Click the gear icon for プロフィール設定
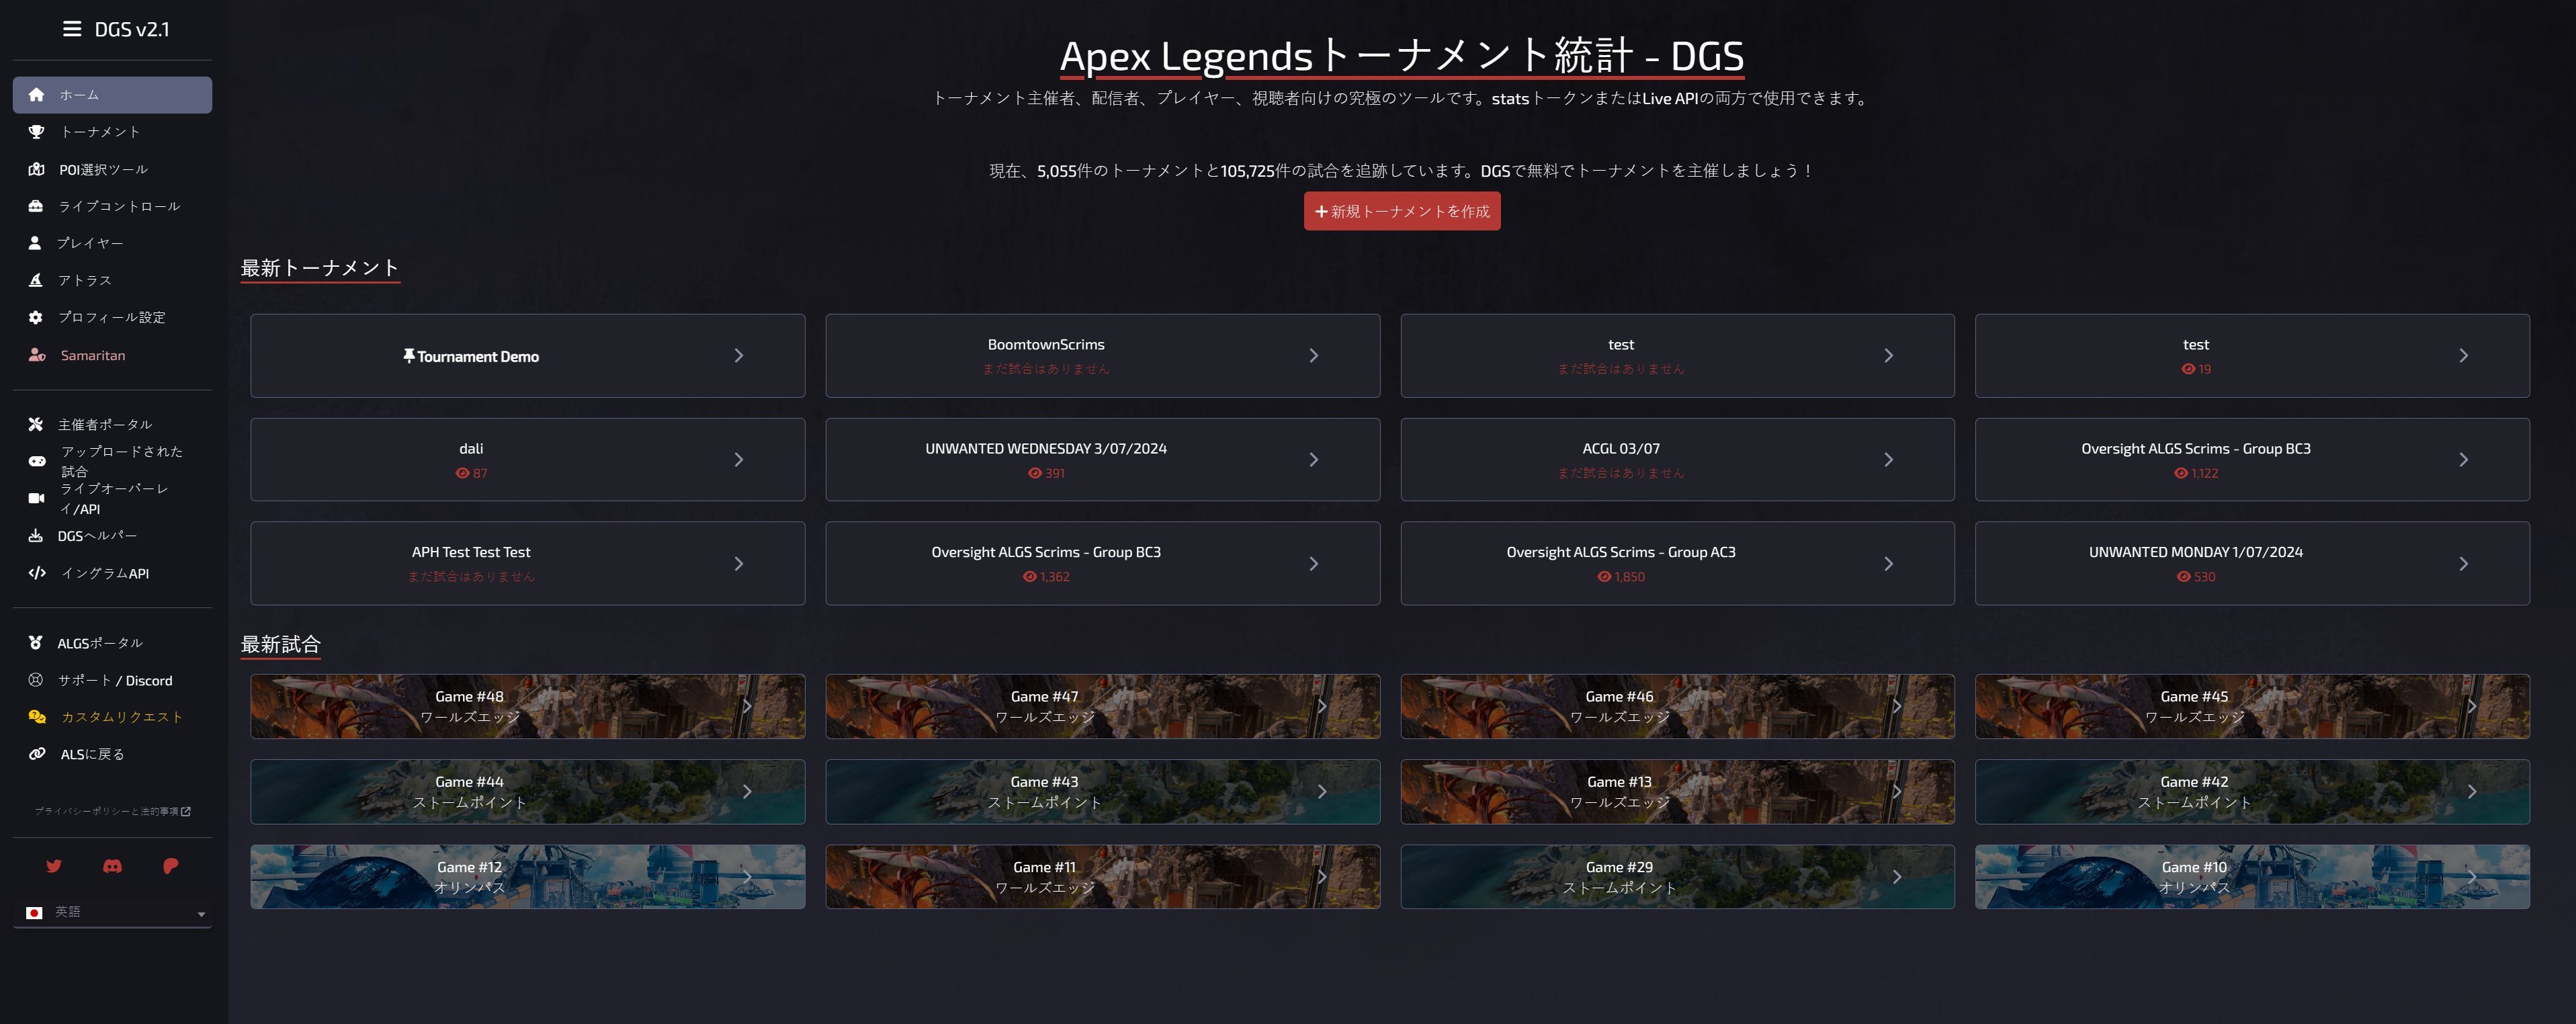2576x1024 pixels. tap(36, 317)
